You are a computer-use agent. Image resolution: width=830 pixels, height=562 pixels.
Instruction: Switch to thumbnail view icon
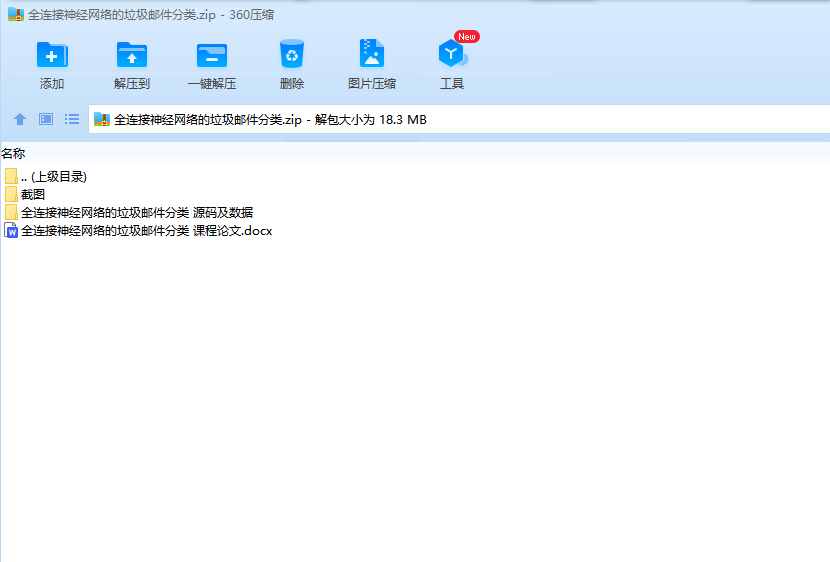click(46, 119)
